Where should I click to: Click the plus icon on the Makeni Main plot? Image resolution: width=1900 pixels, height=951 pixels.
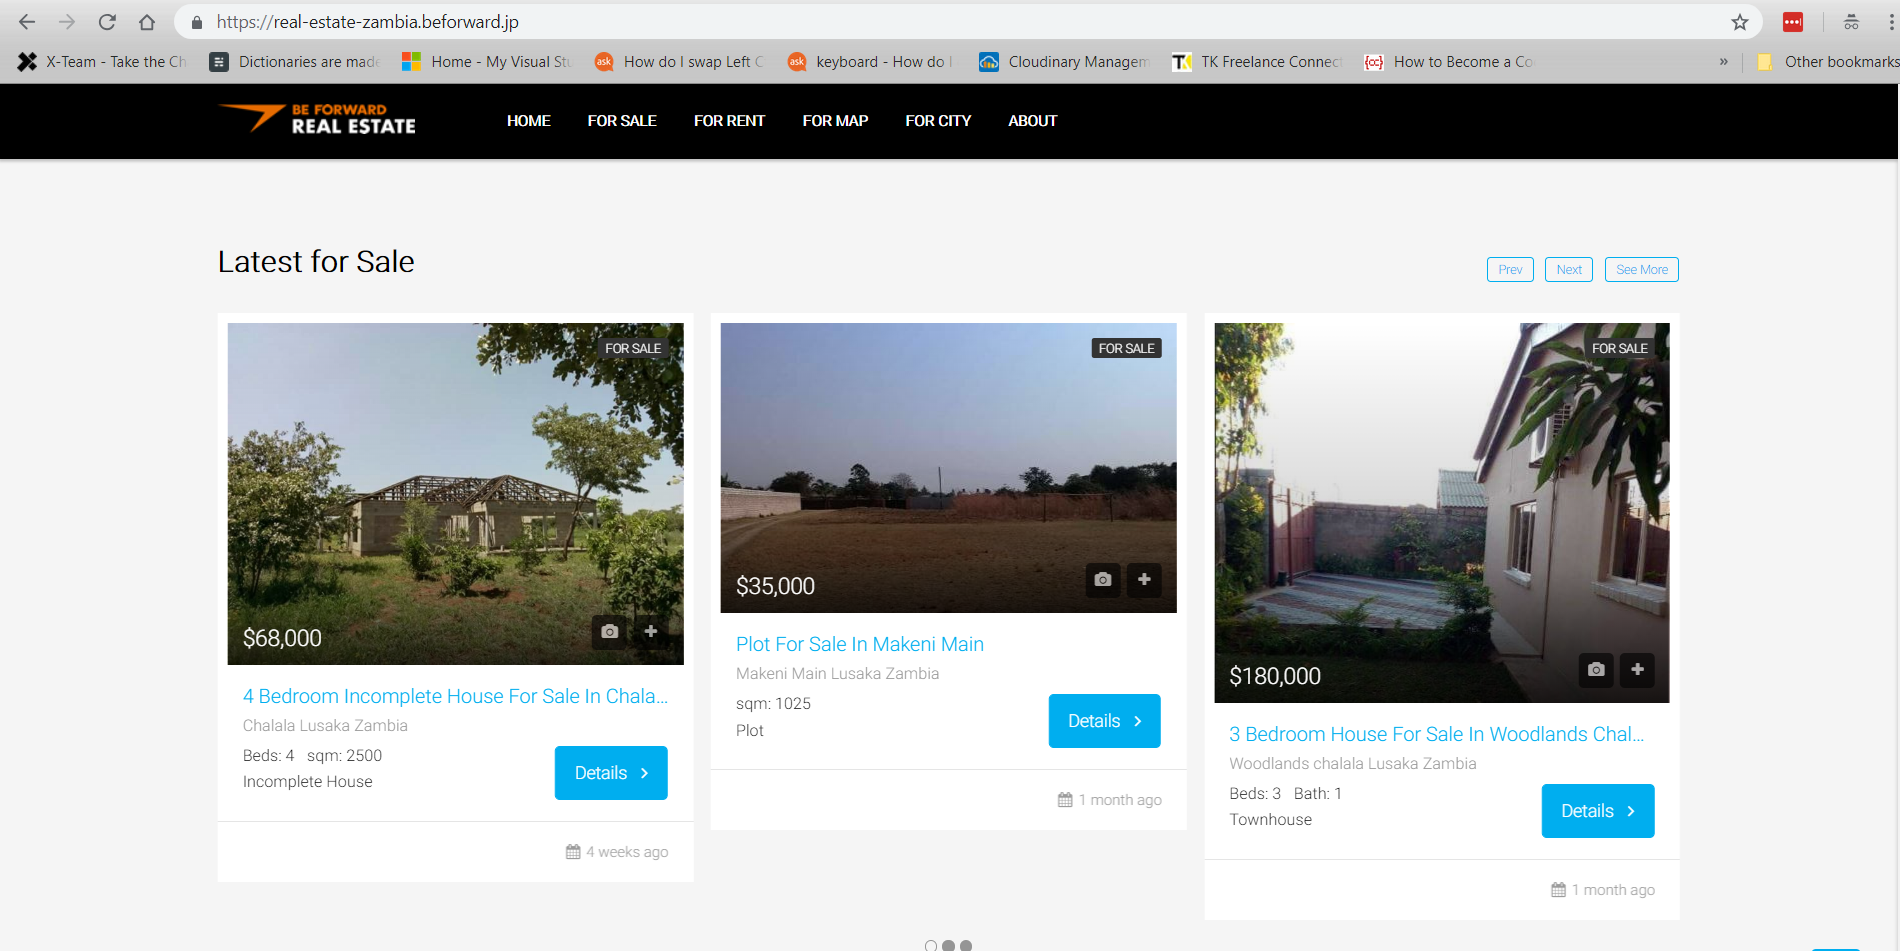coord(1144,580)
